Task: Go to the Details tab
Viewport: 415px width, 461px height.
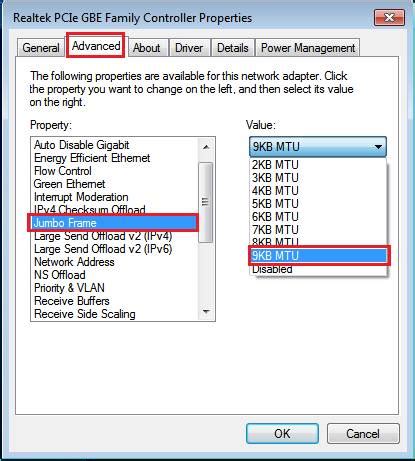Action: click(233, 48)
